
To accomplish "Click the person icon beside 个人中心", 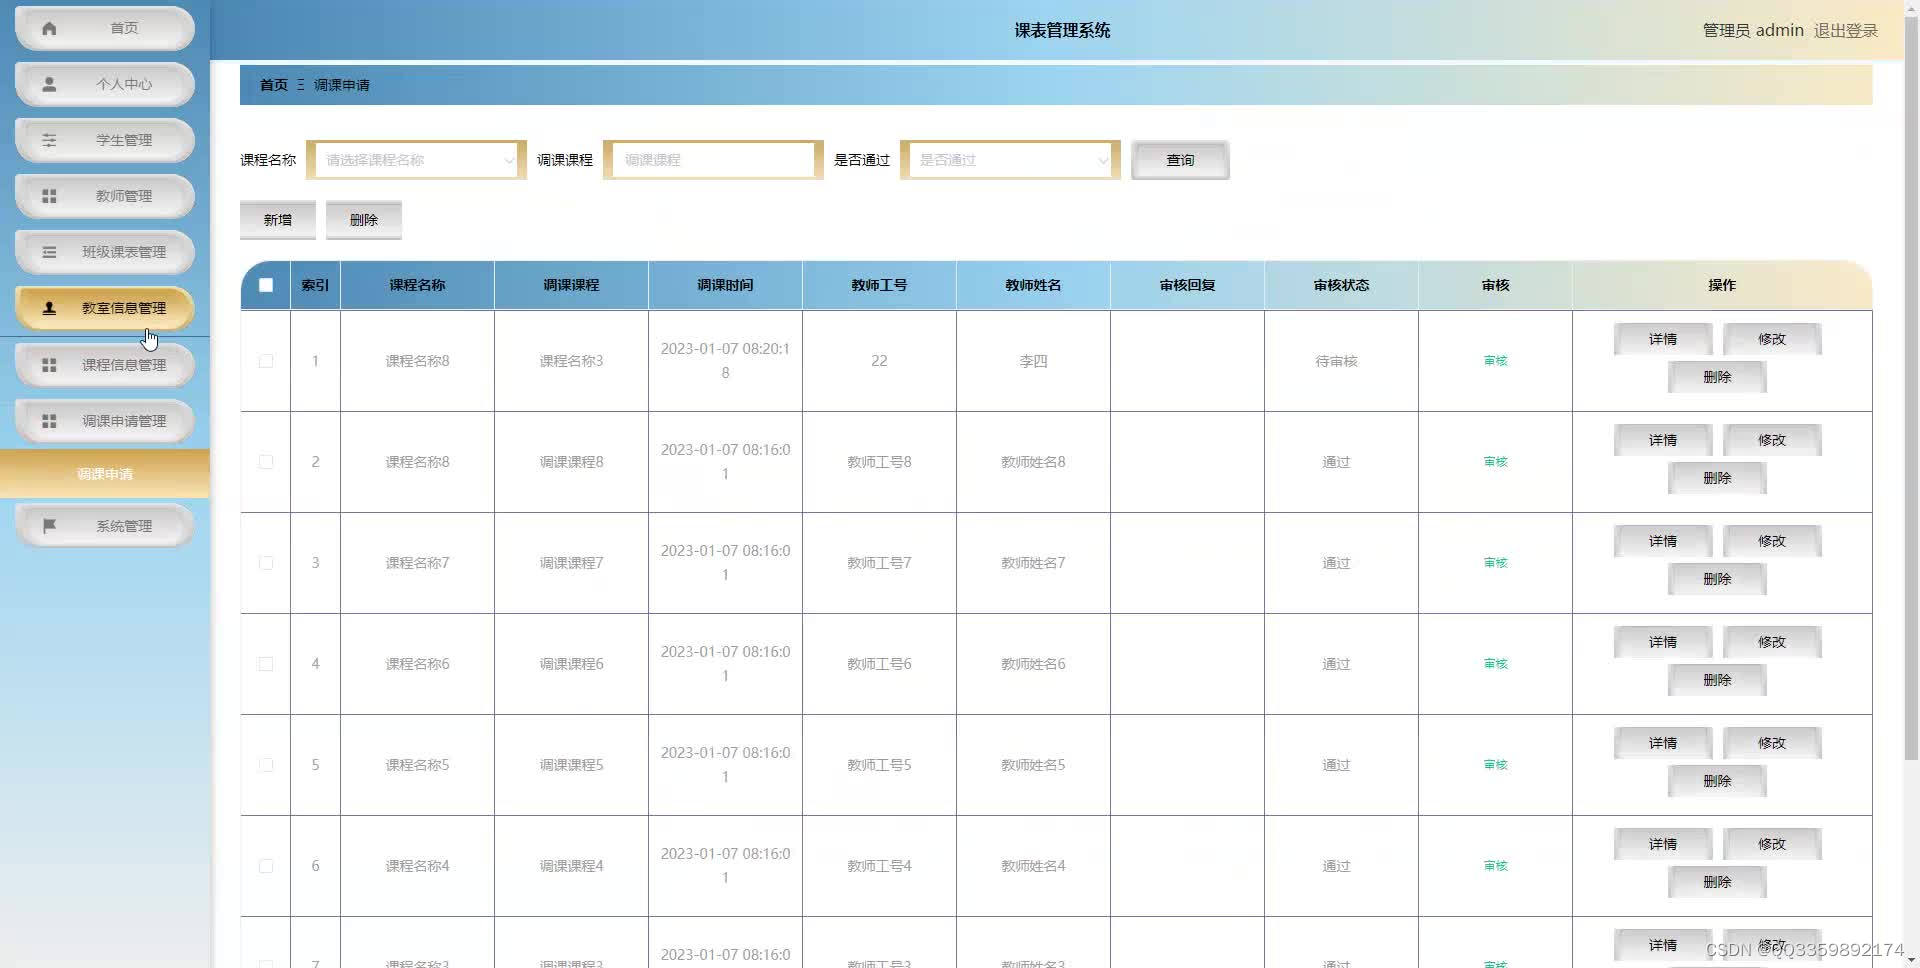I will click(49, 84).
